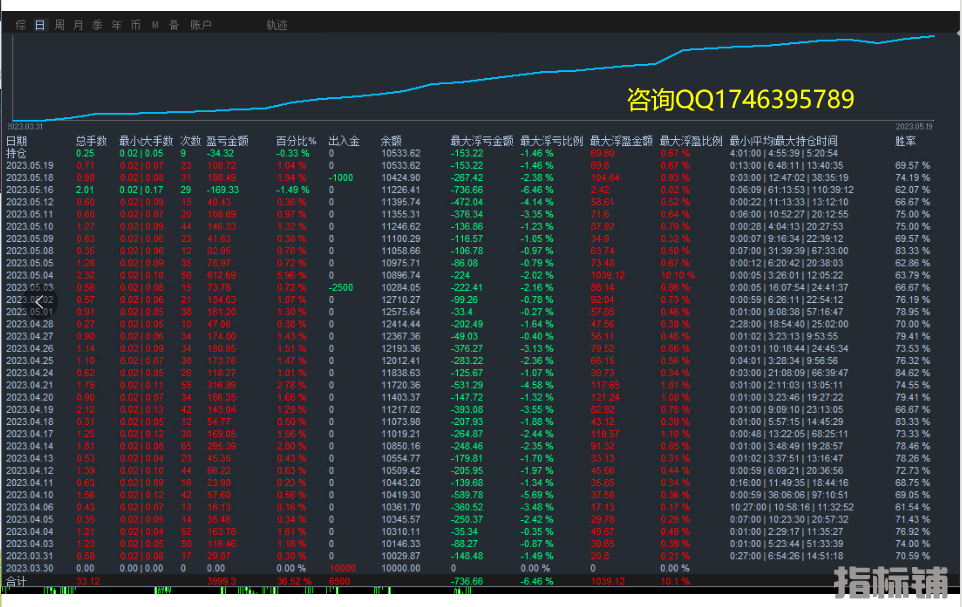Viewport: 962px width, 607px height.
Task: Open the 轨迹 track tab
Action: pos(277,25)
